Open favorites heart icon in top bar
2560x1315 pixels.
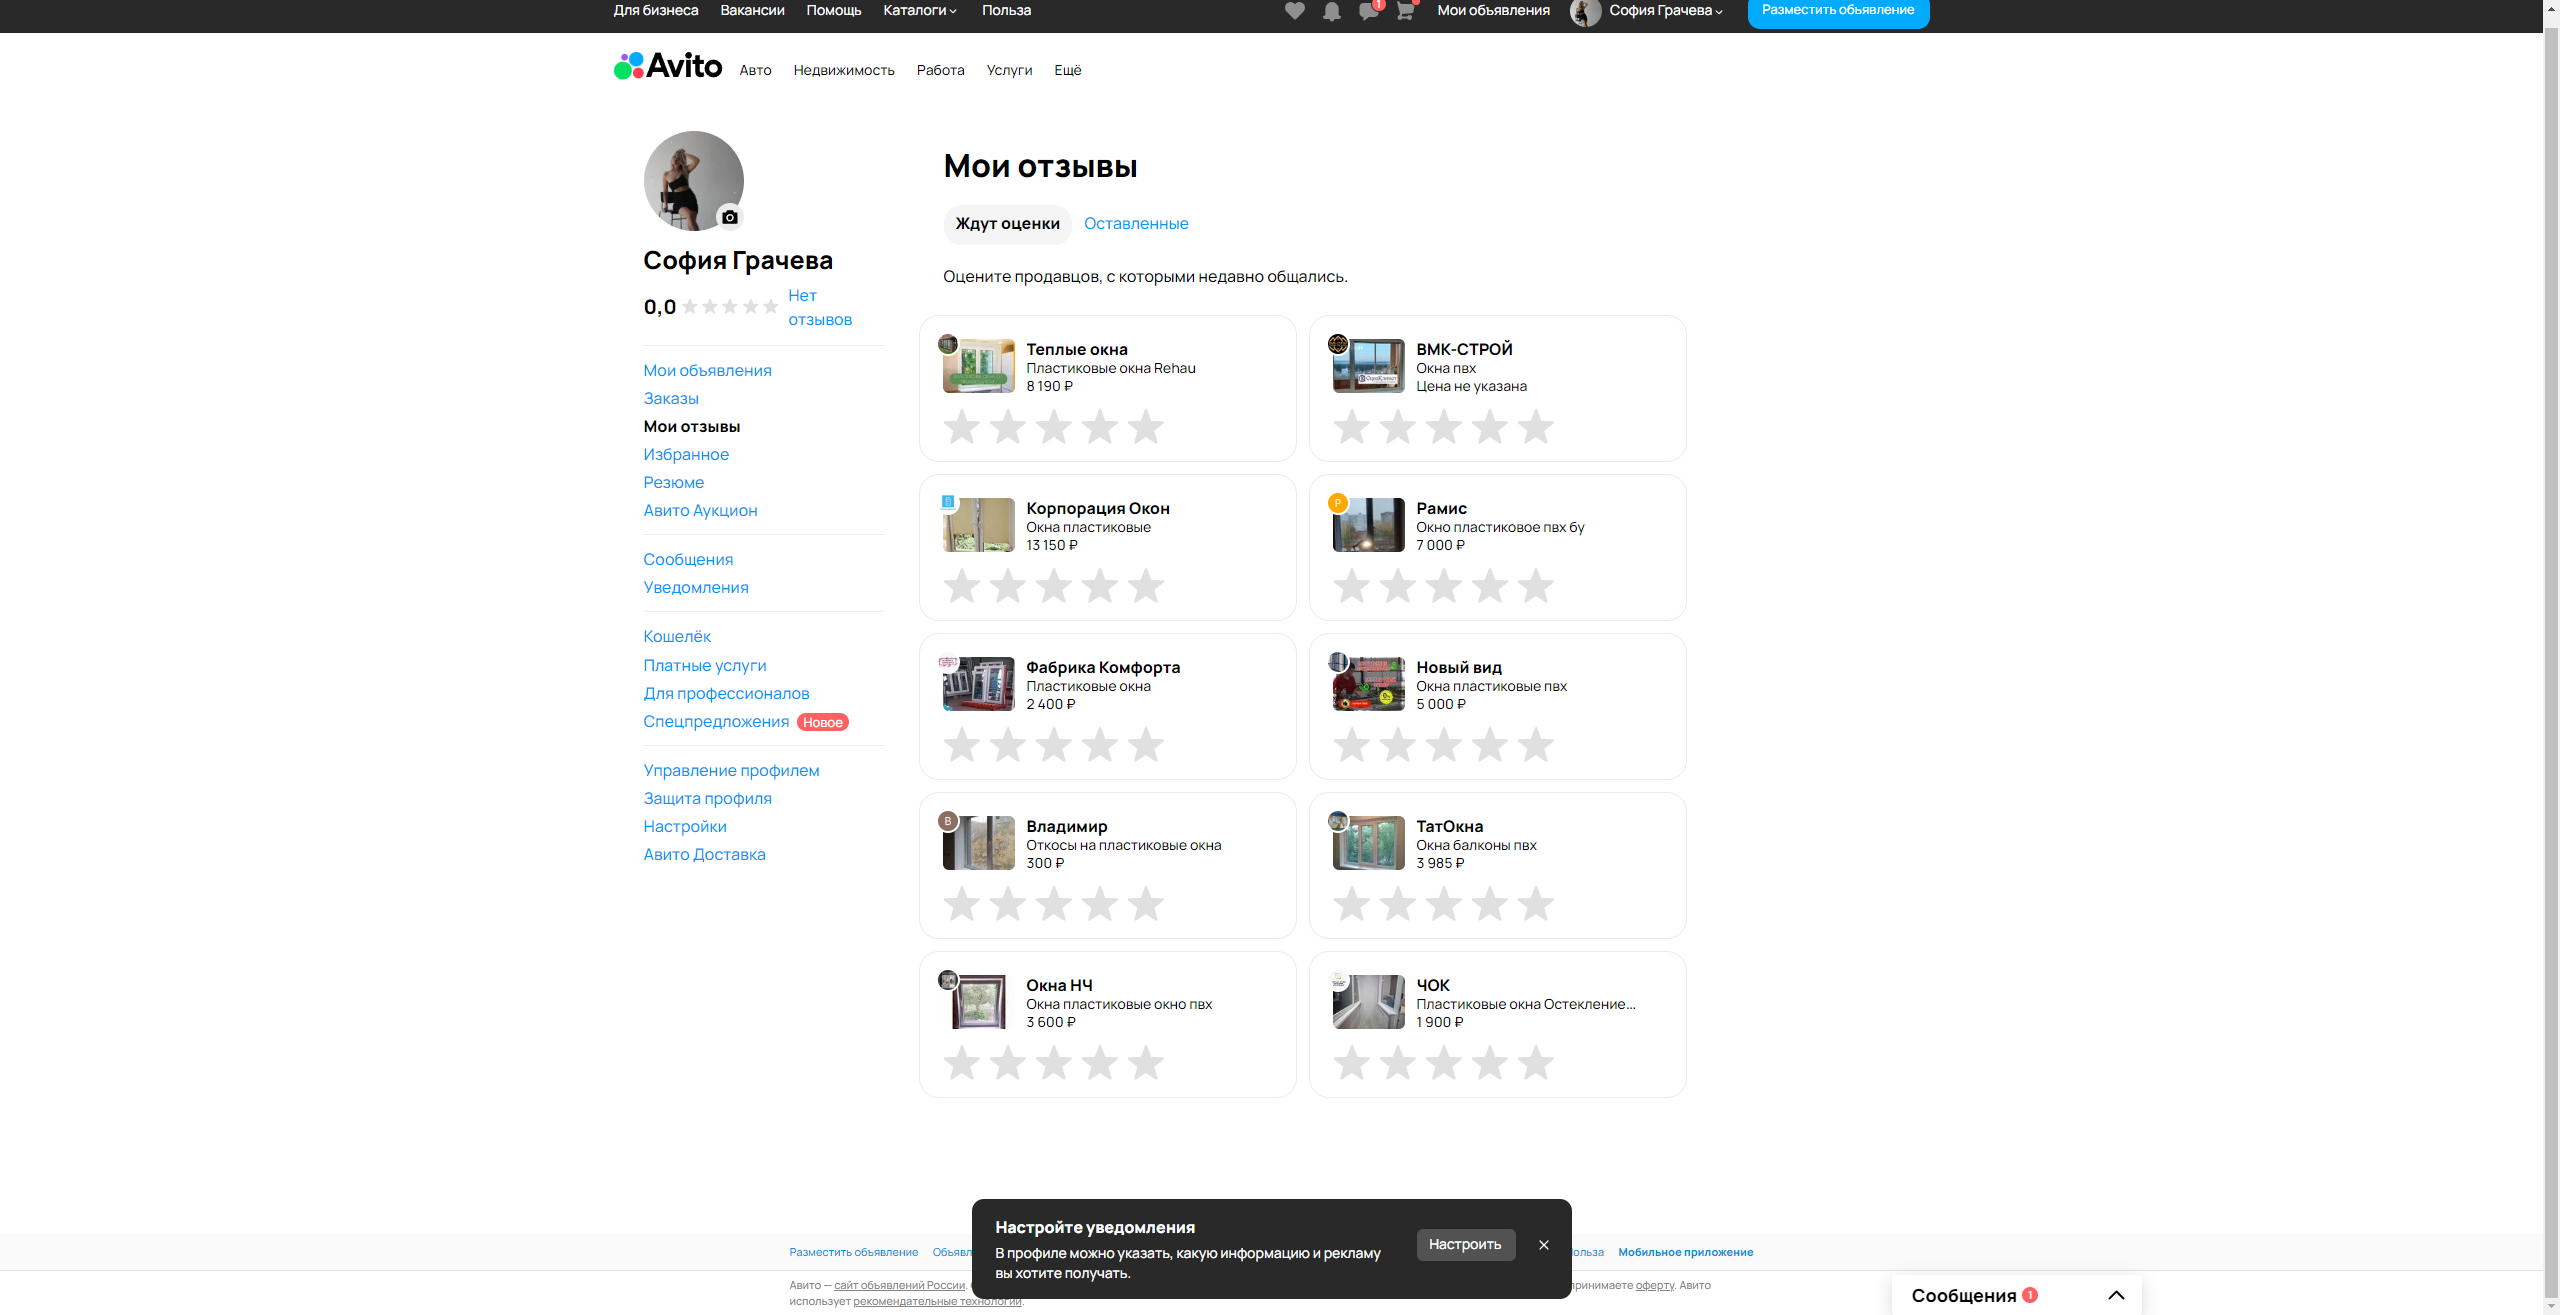[1294, 11]
